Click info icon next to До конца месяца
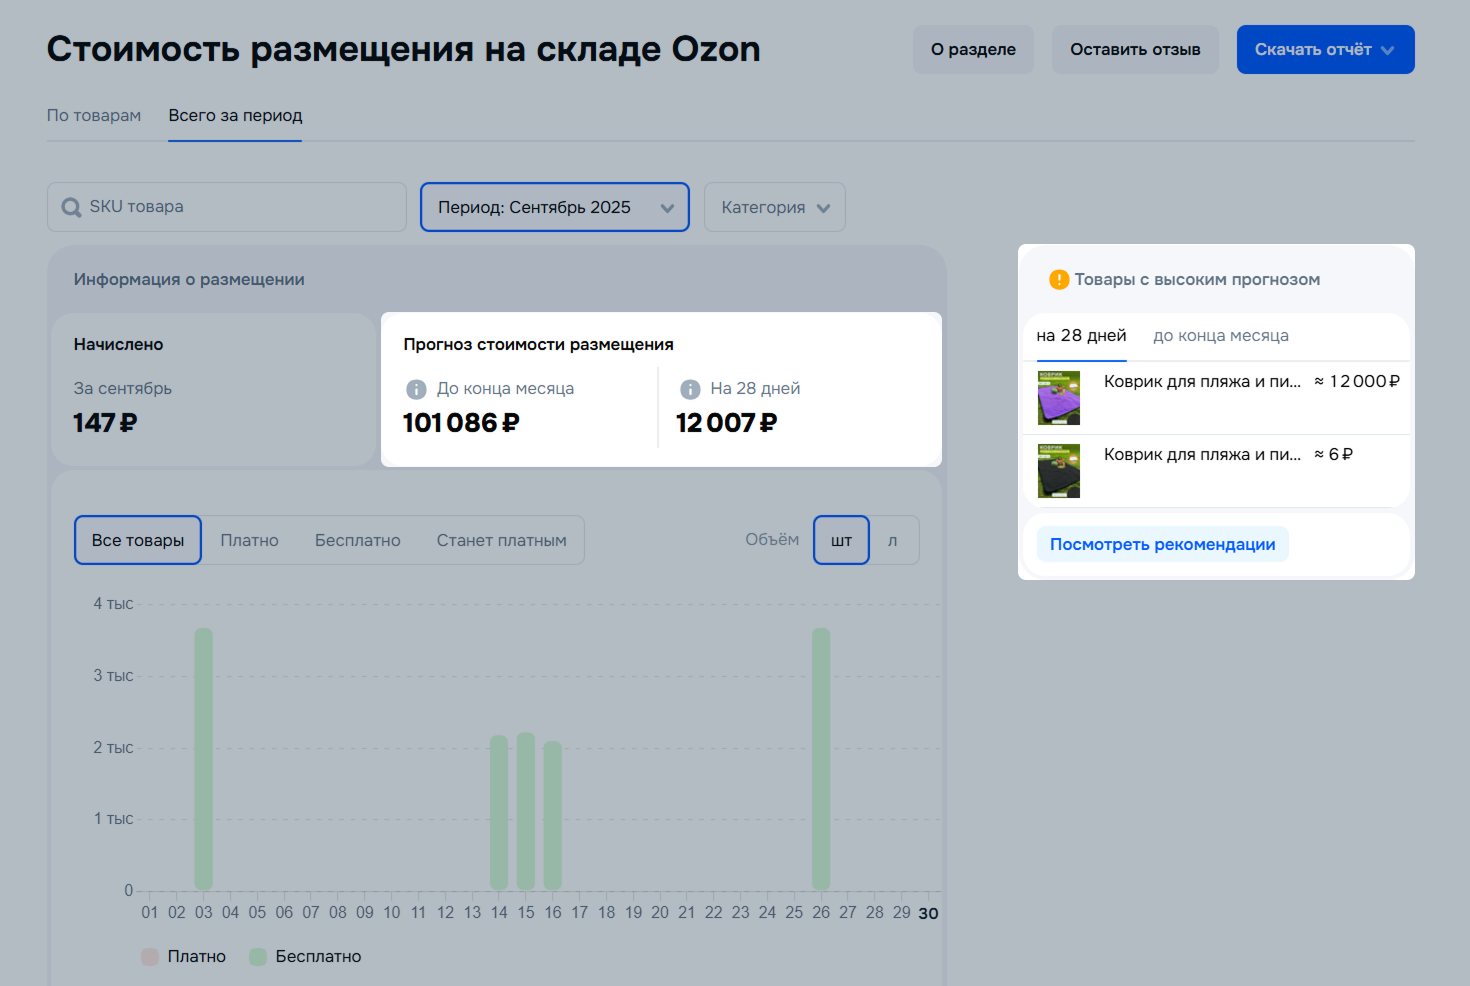Screen dimensions: 1470x986 point(416,389)
